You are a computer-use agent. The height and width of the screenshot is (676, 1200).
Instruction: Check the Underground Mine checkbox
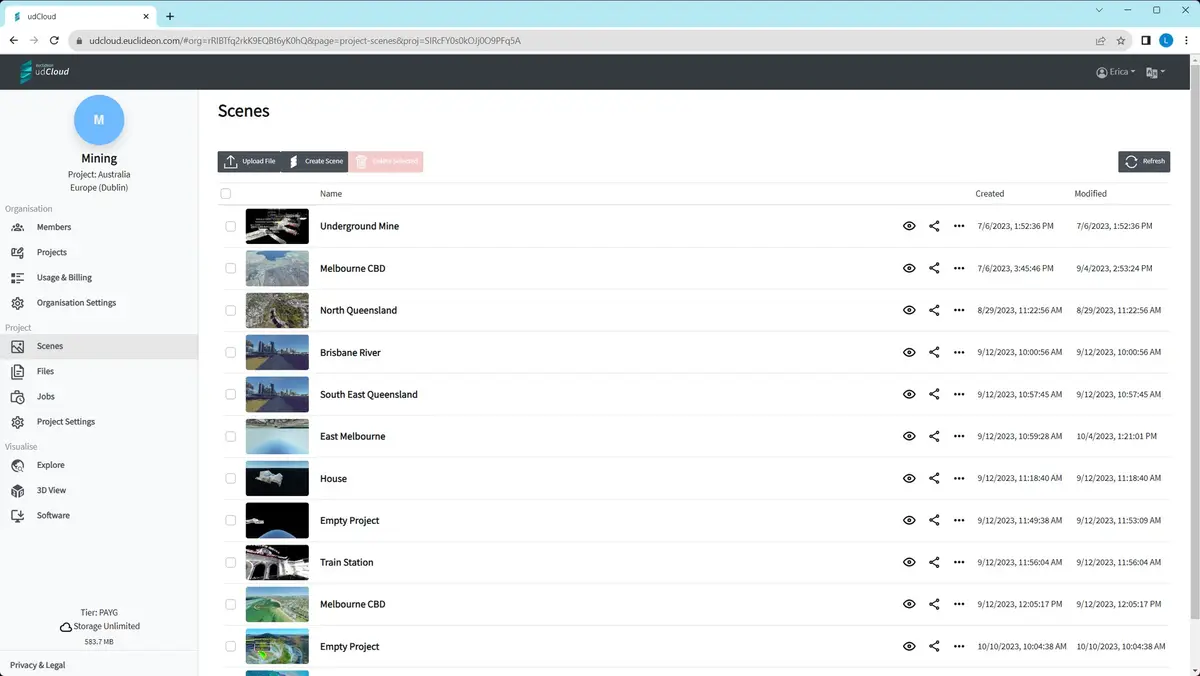(x=231, y=226)
